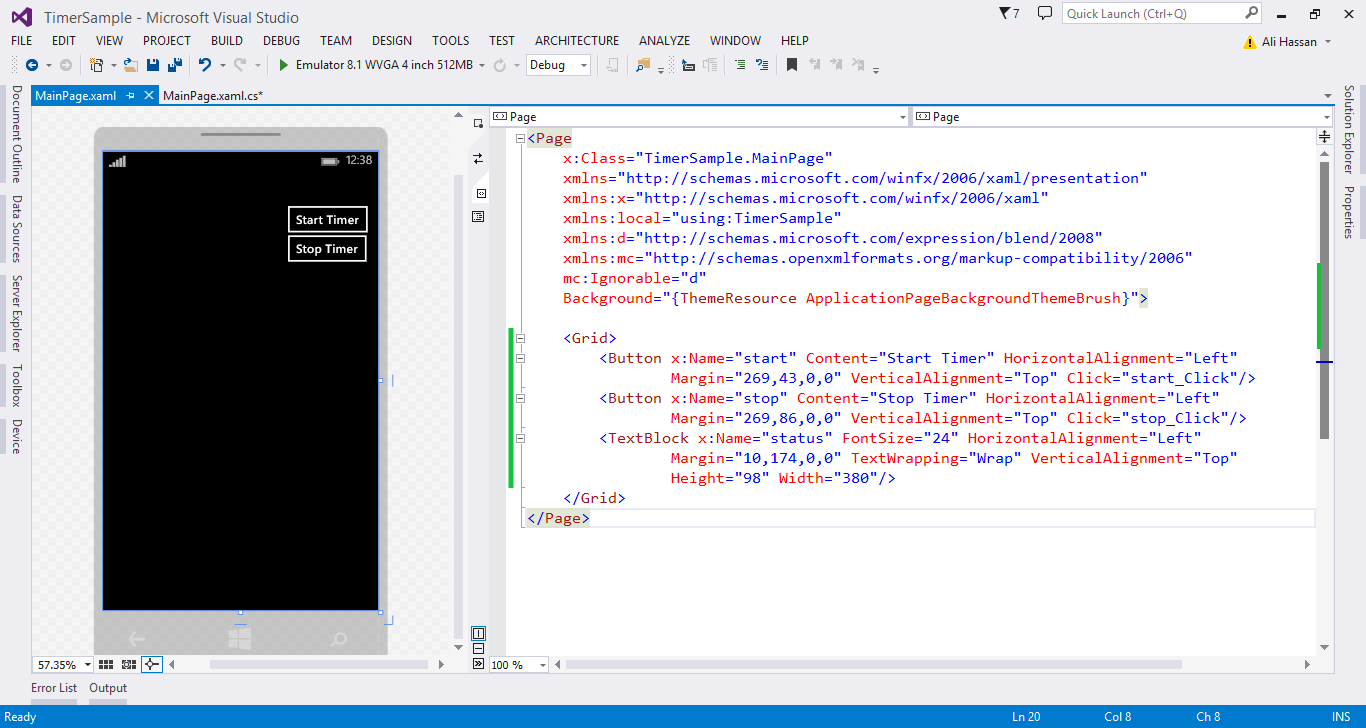Click the Save All toolbar icon
1366x728 pixels.
[174, 65]
